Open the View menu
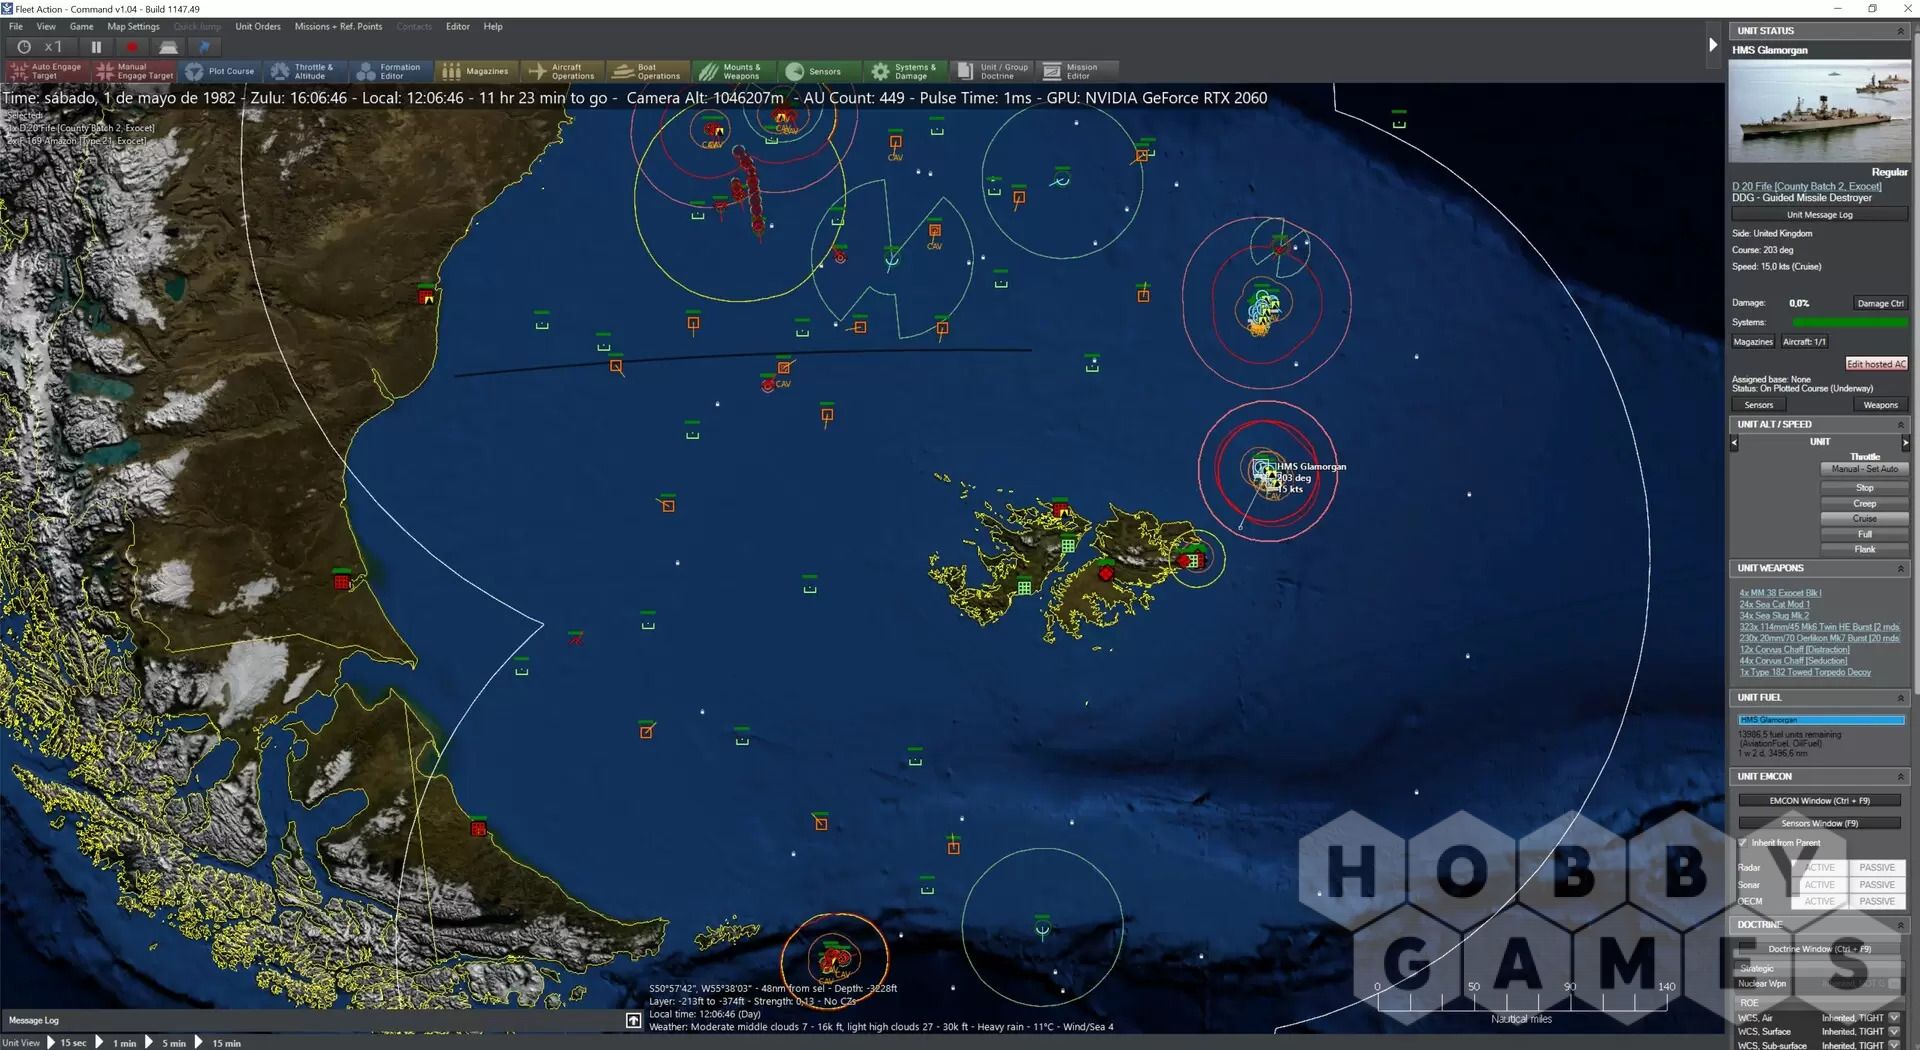The image size is (1920, 1050). pos(46,27)
